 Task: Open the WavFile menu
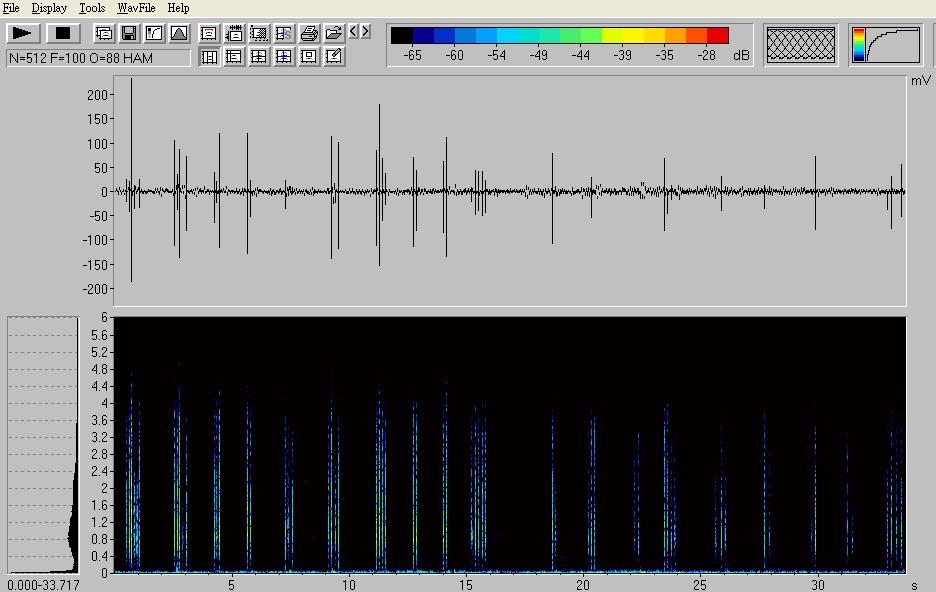tap(136, 8)
